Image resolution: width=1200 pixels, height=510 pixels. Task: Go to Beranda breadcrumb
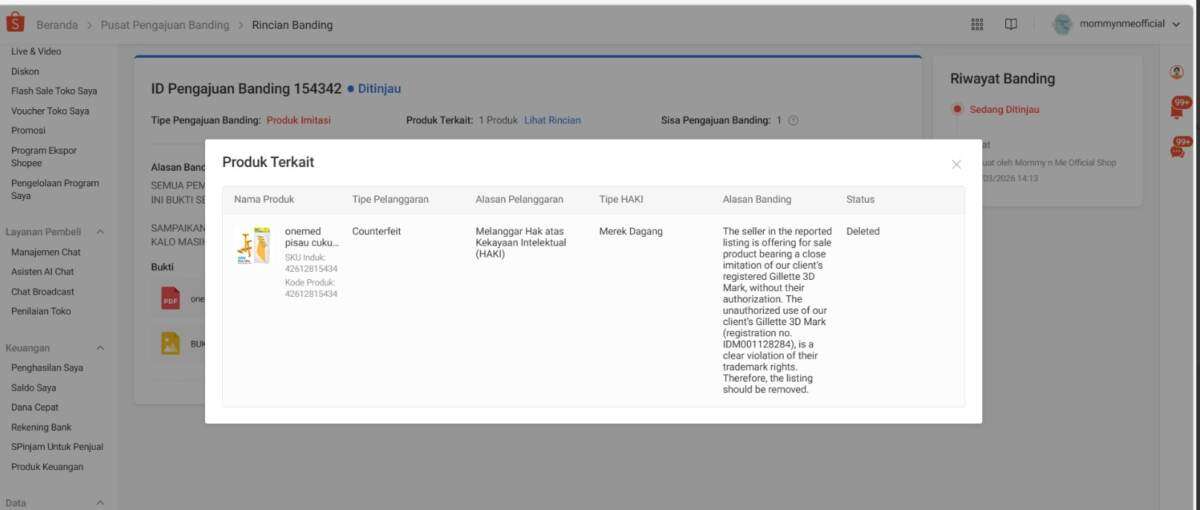(x=57, y=25)
